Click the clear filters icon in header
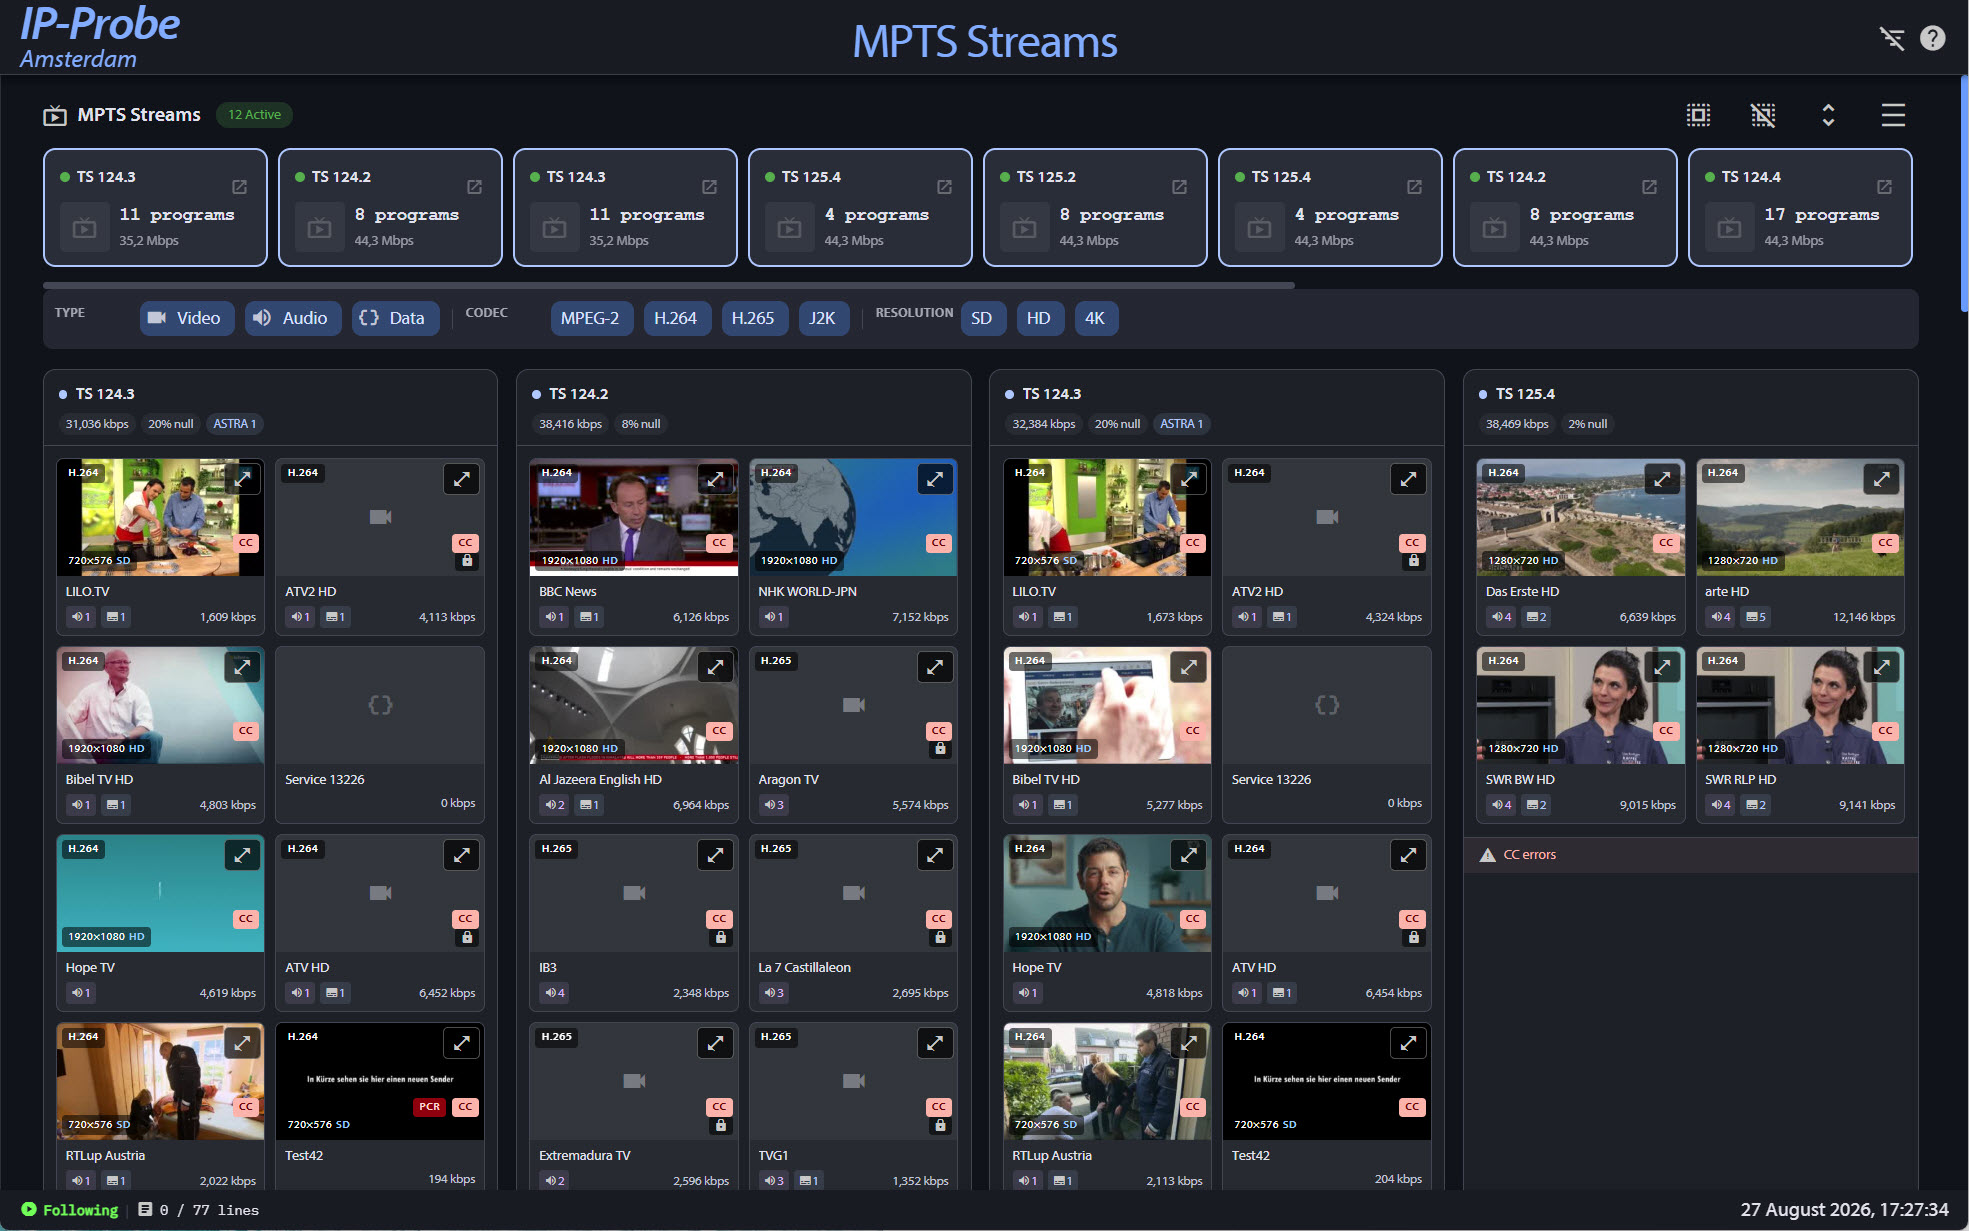 pos(1891,39)
